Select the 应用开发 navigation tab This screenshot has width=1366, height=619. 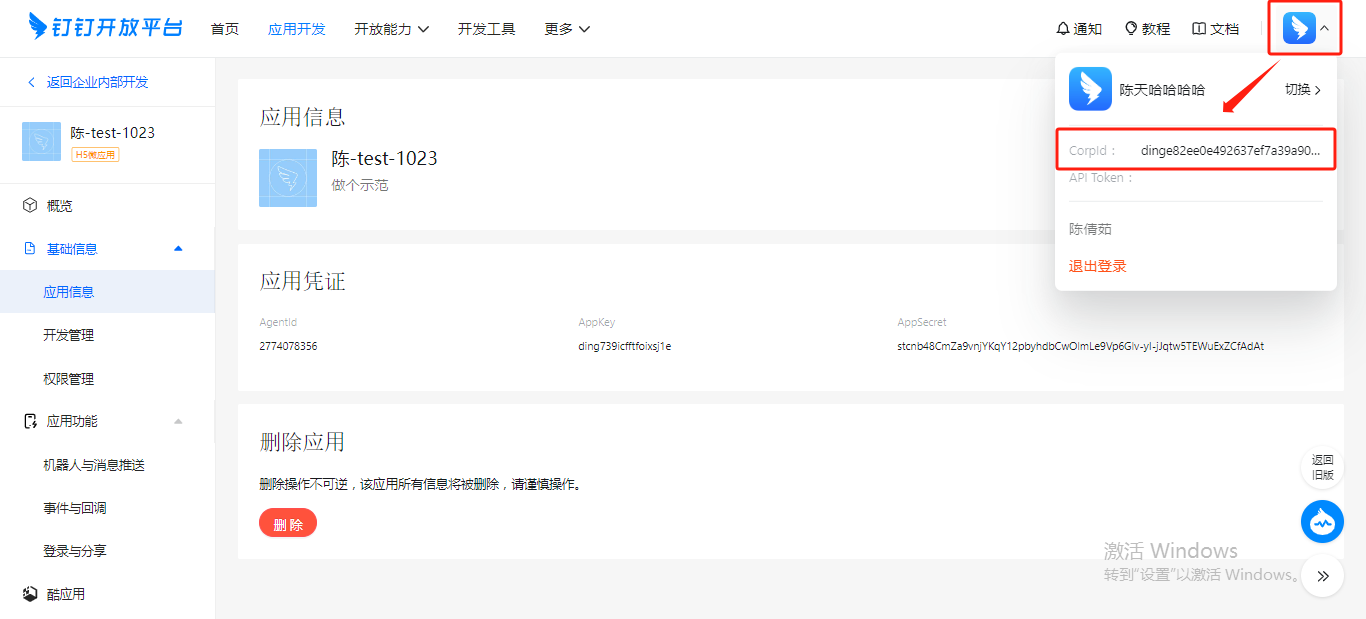coord(297,29)
